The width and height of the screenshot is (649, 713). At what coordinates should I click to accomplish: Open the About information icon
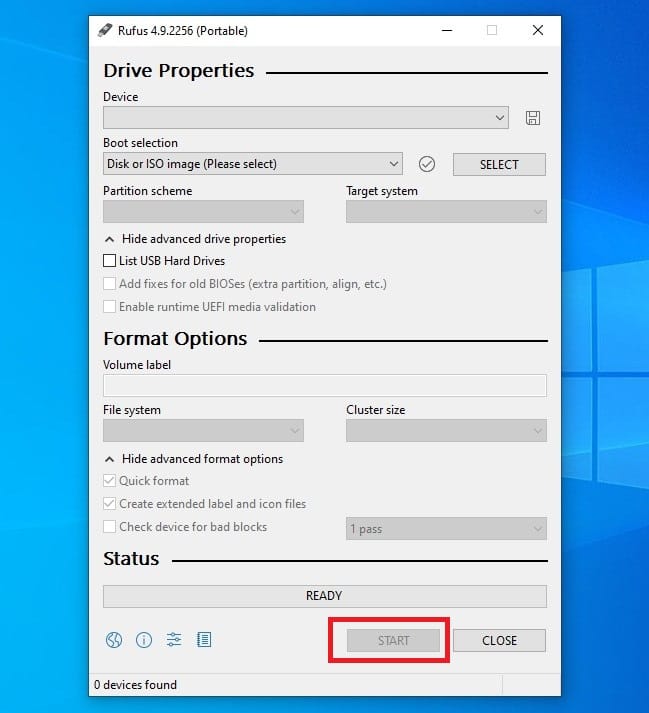(x=144, y=640)
